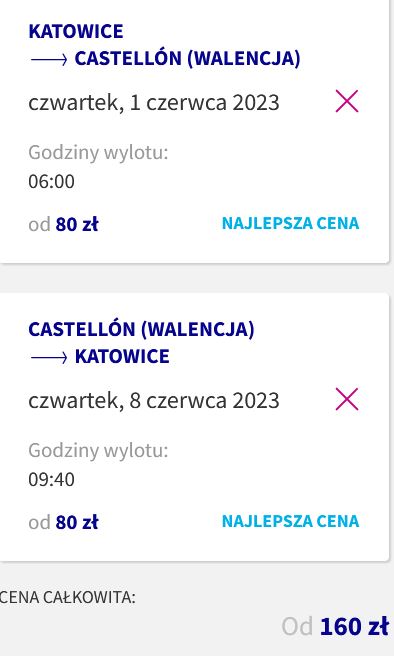Choose the 06:00 departure time
Image resolution: width=394 pixels, height=656 pixels.
click(x=51, y=182)
